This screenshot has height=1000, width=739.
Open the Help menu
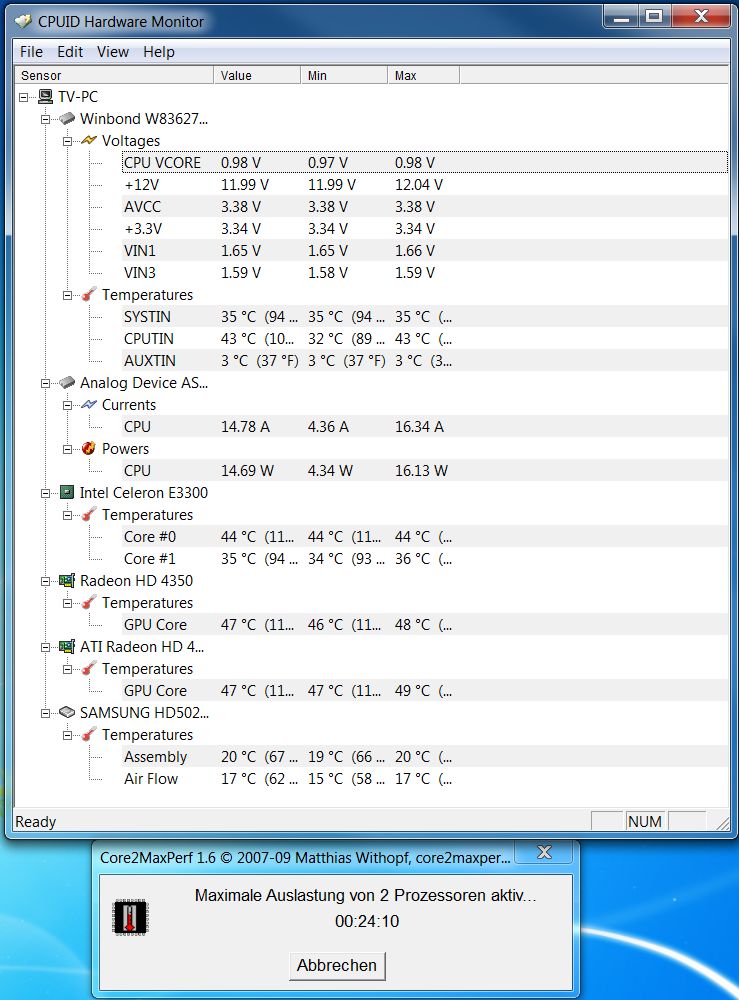(159, 52)
